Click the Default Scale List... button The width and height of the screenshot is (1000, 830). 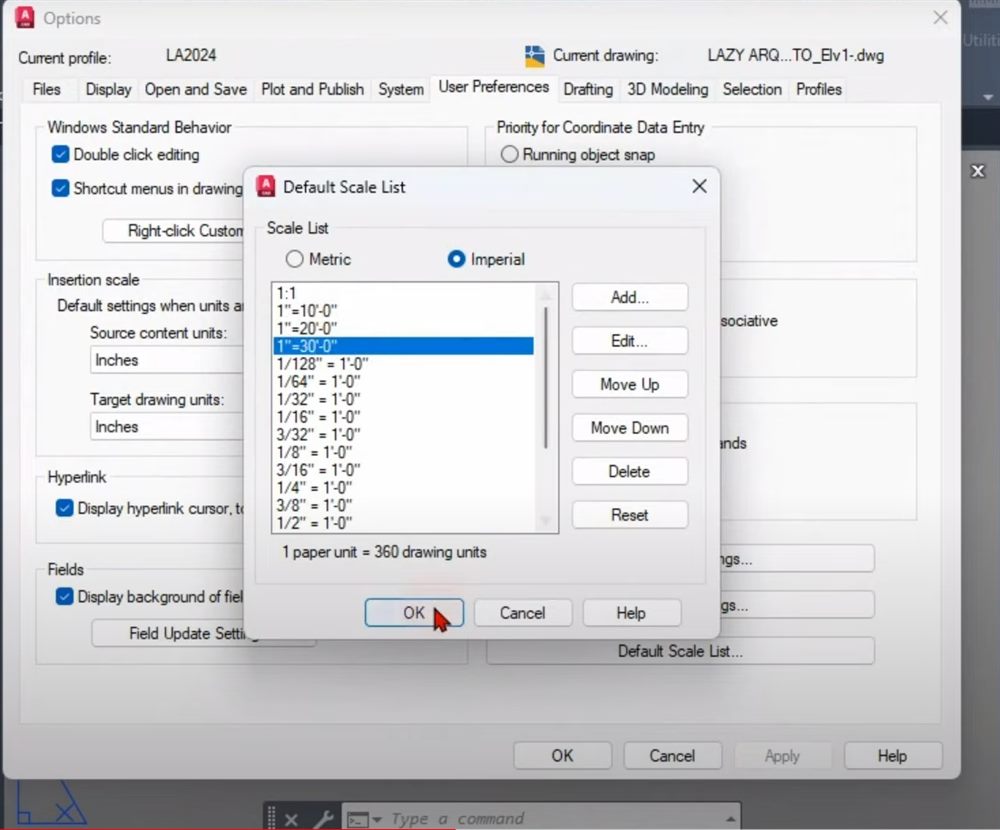click(x=680, y=651)
